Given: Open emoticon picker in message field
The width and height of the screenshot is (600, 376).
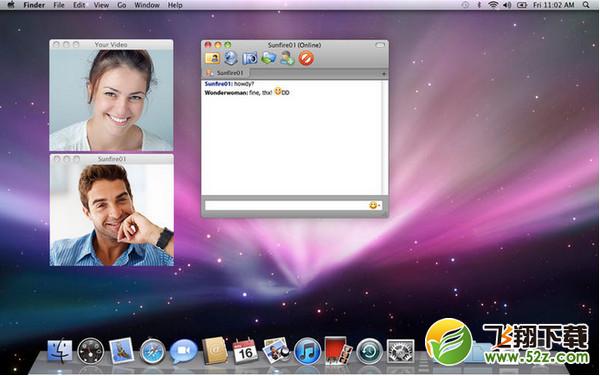Looking at the screenshot, I should [x=374, y=205].
